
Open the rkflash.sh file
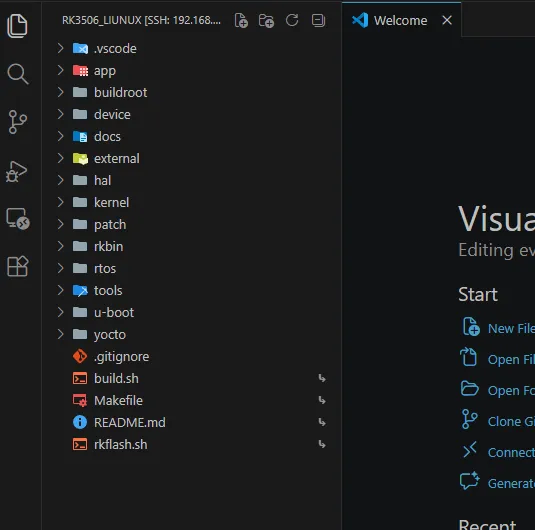pos(121,444)
